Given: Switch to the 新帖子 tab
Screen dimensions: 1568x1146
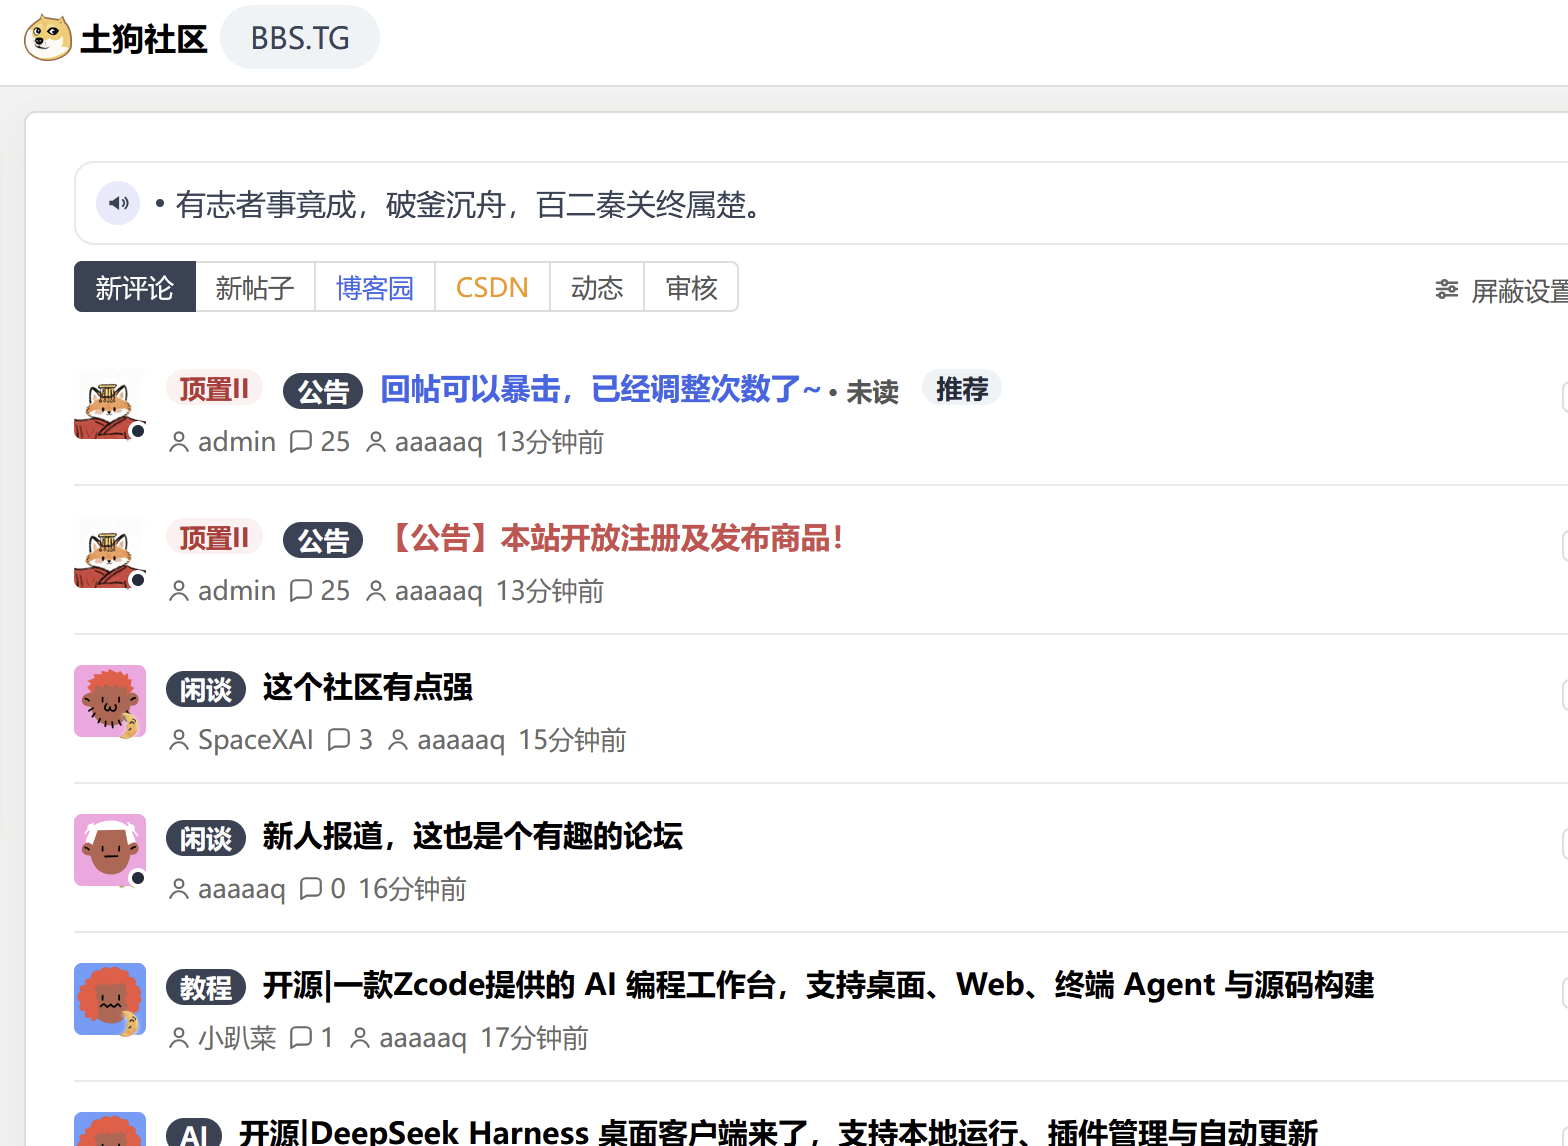Looking at the screenshot, I should (255, 288).
